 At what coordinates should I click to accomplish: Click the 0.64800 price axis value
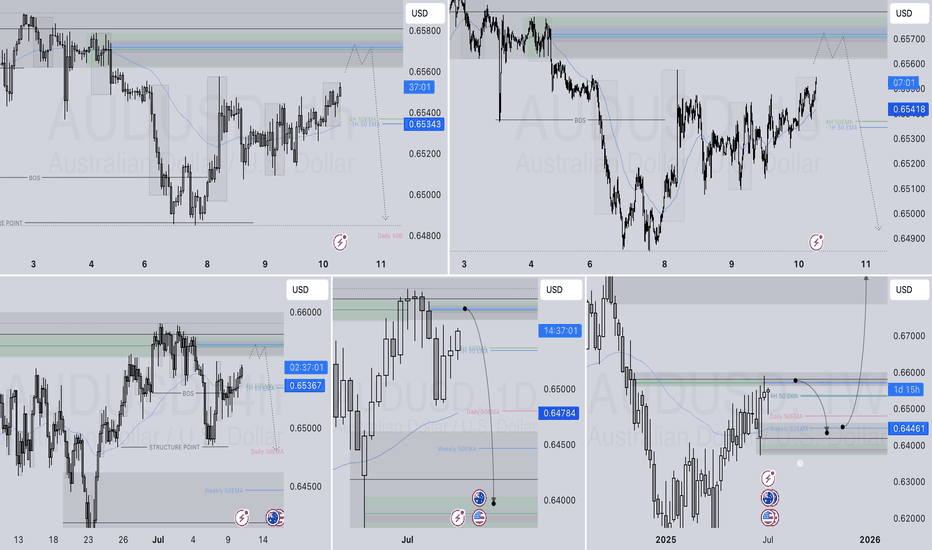pos(424,235)
